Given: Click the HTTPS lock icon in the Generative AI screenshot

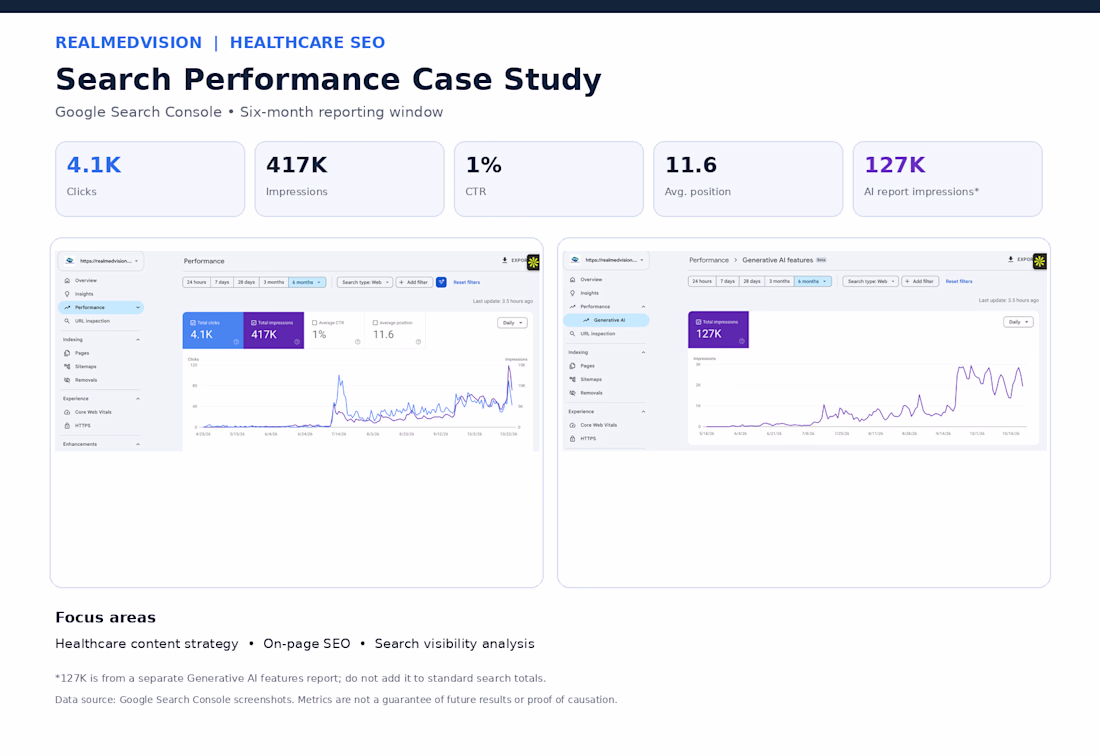Looking at the screenshot, I should tap(572, 438).
